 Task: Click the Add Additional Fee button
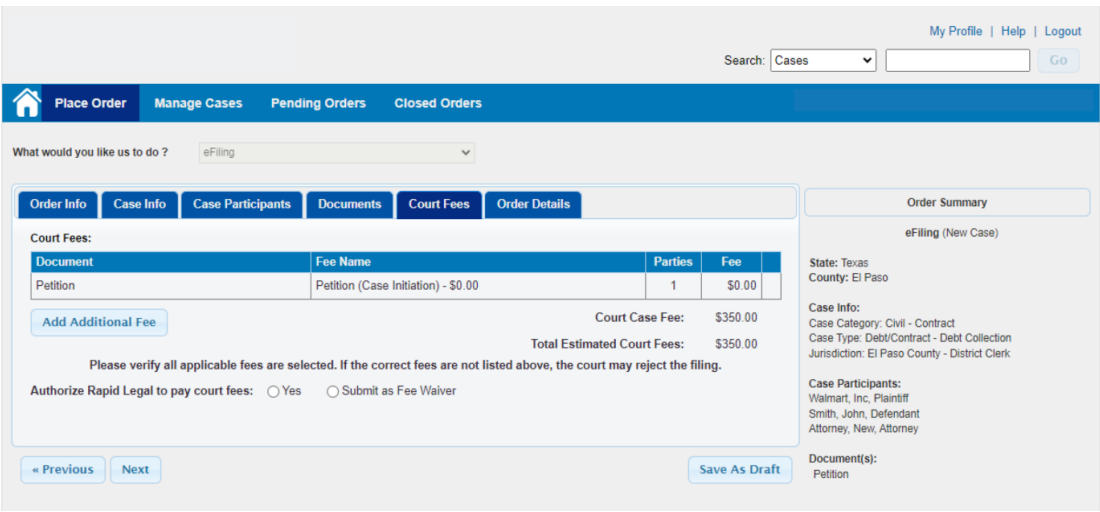99,323
